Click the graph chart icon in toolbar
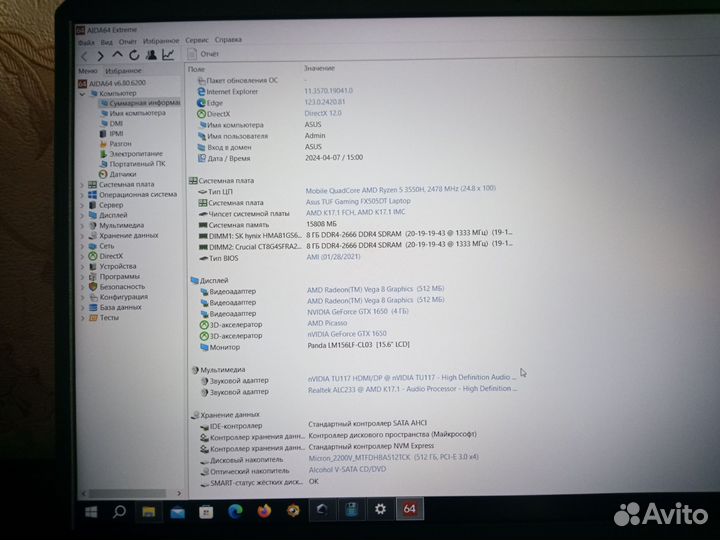 168,54
